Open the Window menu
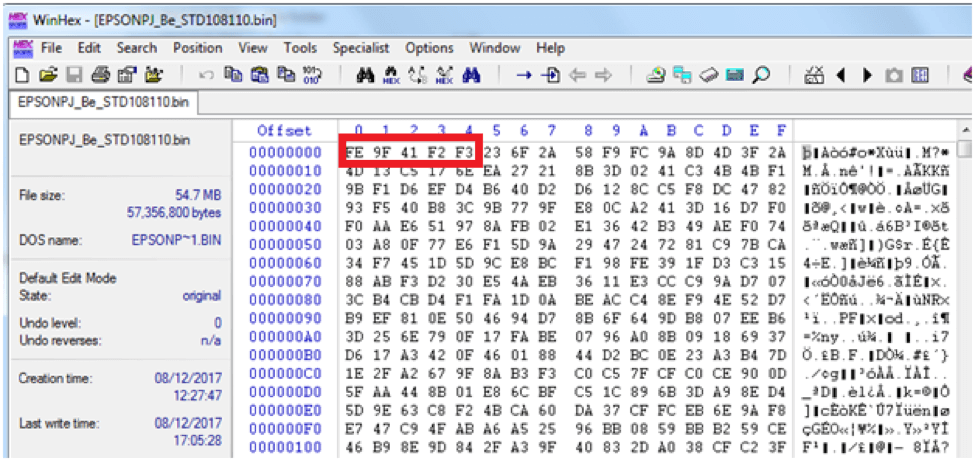Viewport: 975px width, 461px height. (x=495, y=48)
